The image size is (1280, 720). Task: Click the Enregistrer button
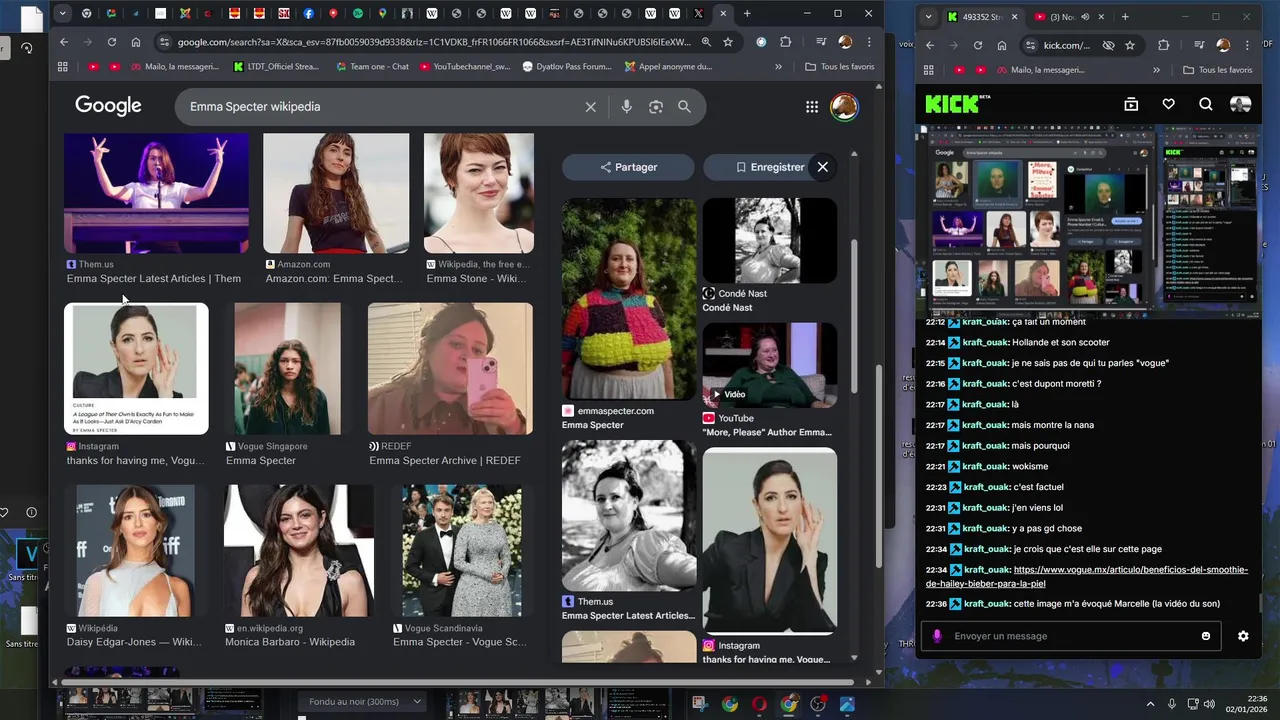(x=769, y=167)
